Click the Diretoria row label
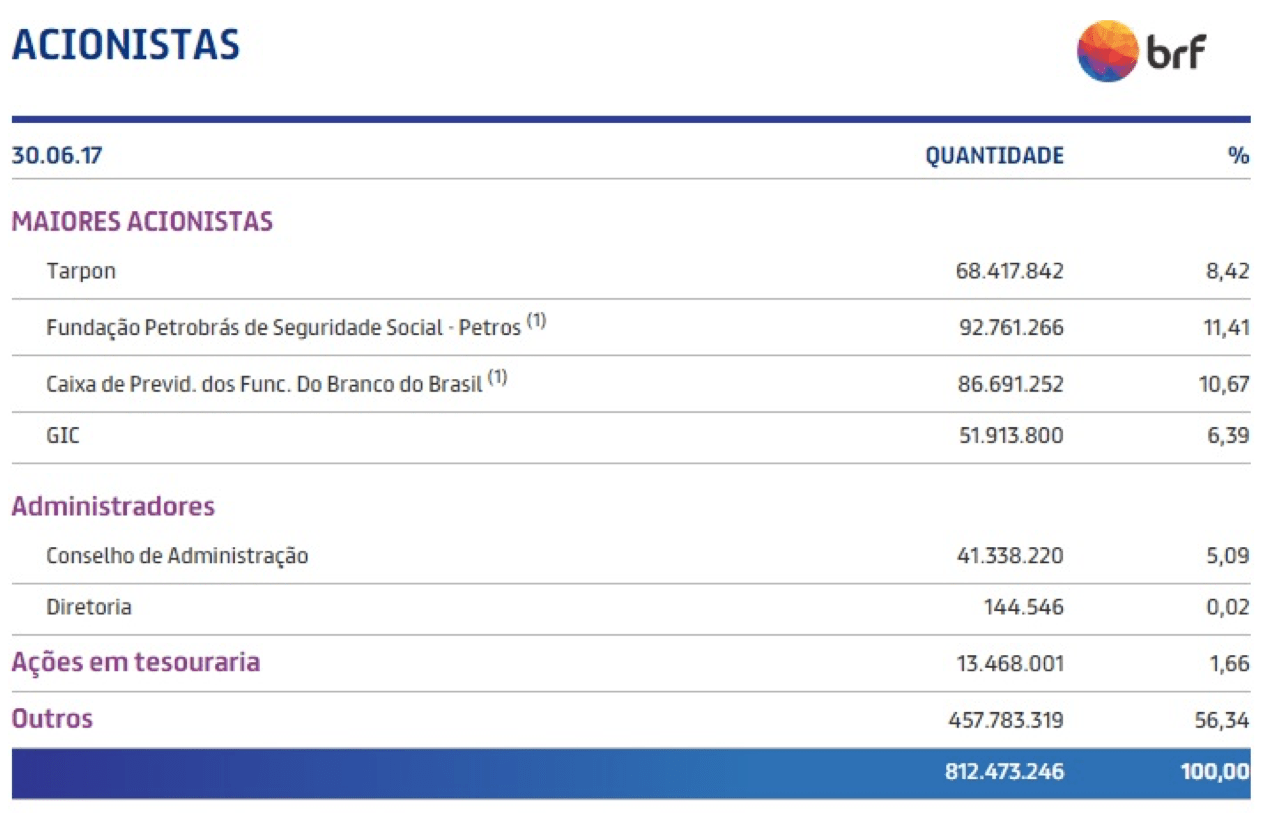Screen dimensions: 1264x818 (89, 607)
